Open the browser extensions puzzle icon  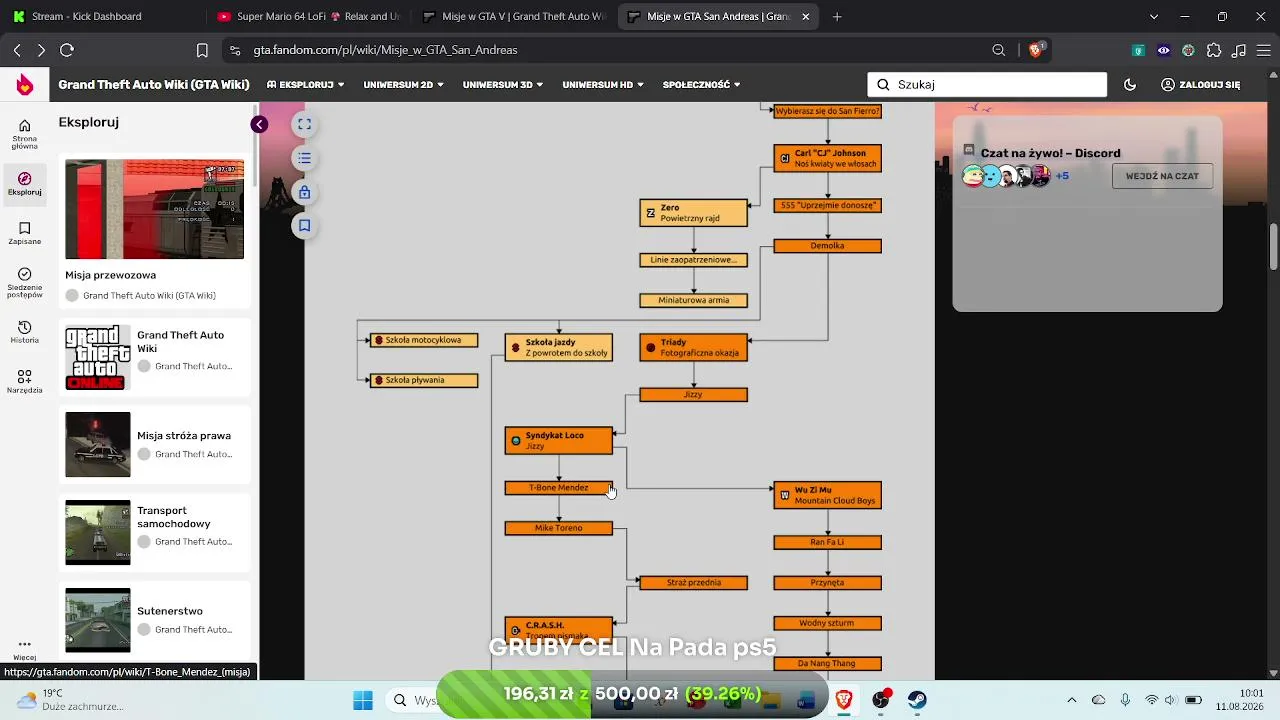(1214, 50)
